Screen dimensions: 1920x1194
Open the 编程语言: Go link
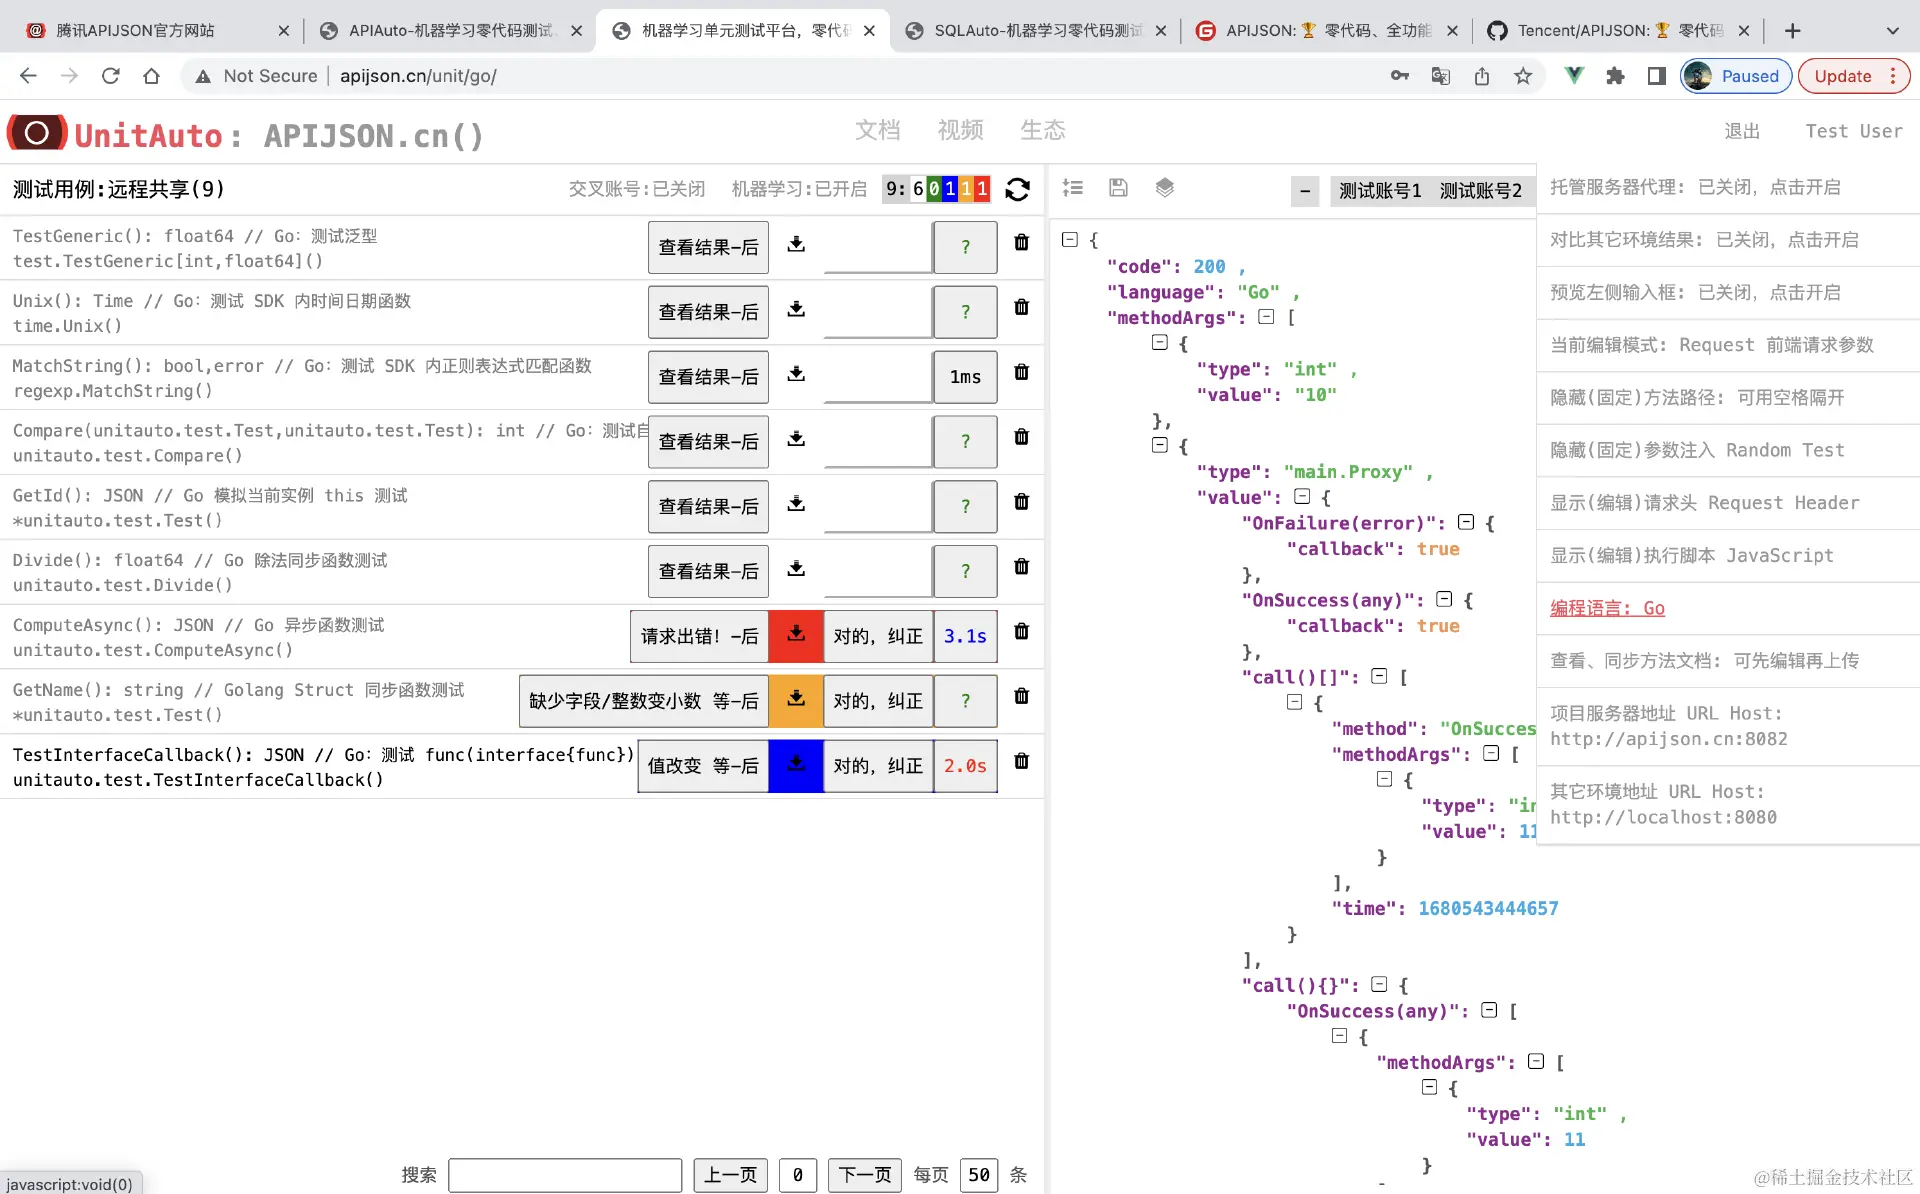click(x=1607, y=608)
